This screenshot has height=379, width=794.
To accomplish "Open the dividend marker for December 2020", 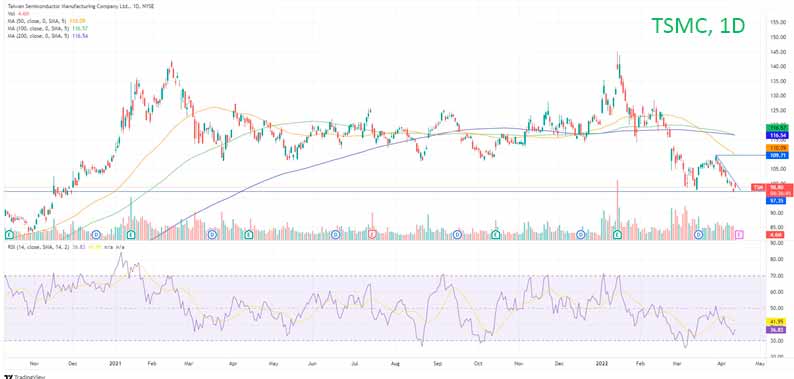I will (x=97, y=235).
